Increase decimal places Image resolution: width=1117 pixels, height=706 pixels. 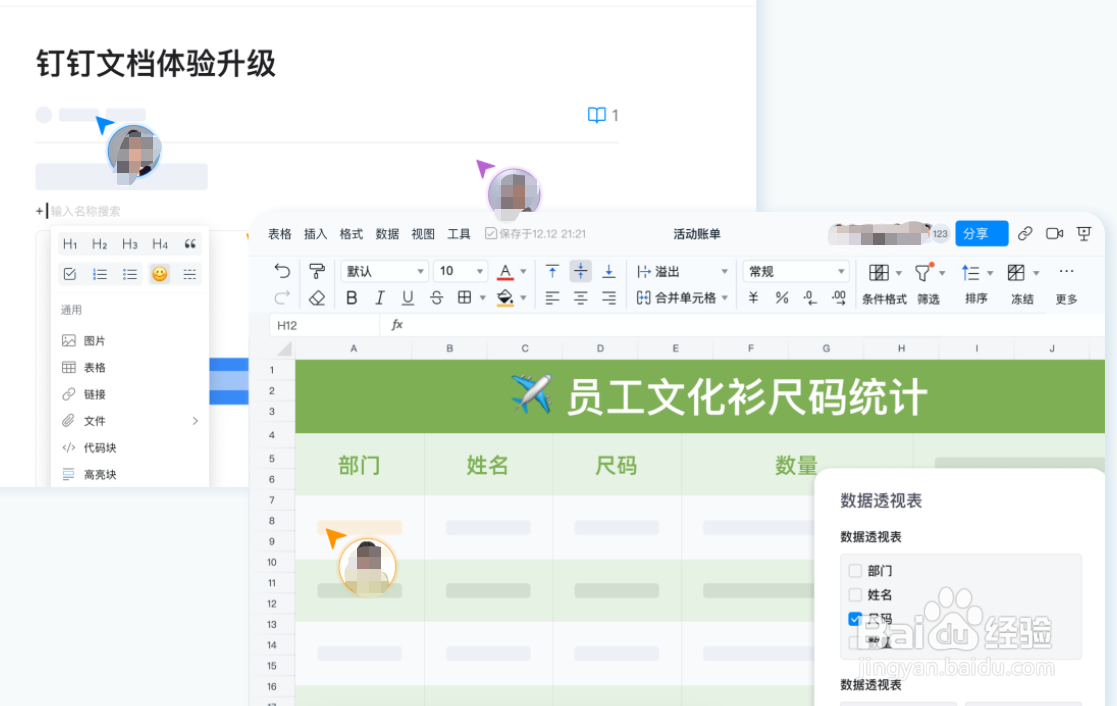(838, 298)
